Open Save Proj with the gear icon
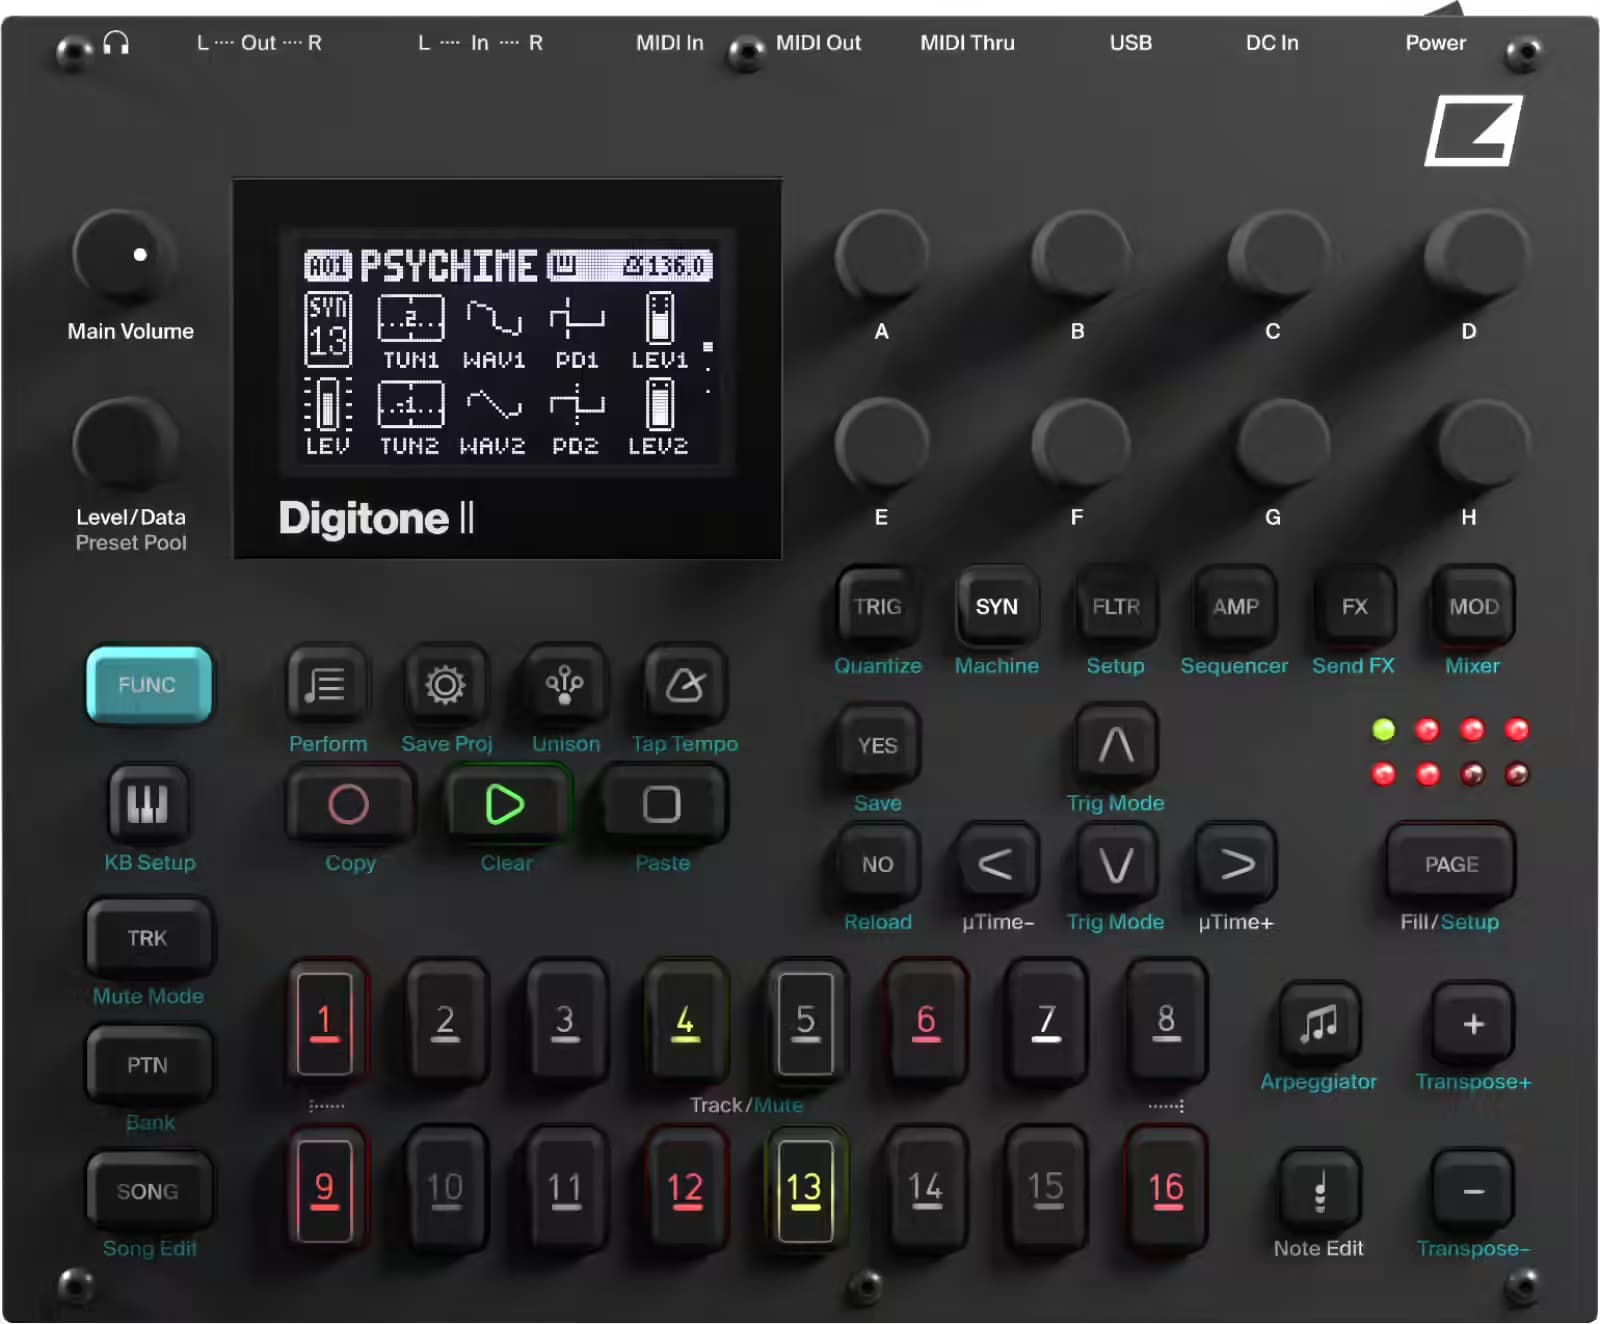The width and height of the screenshot is (1600, 1324). pyautogui.click(x=445, y=685)
